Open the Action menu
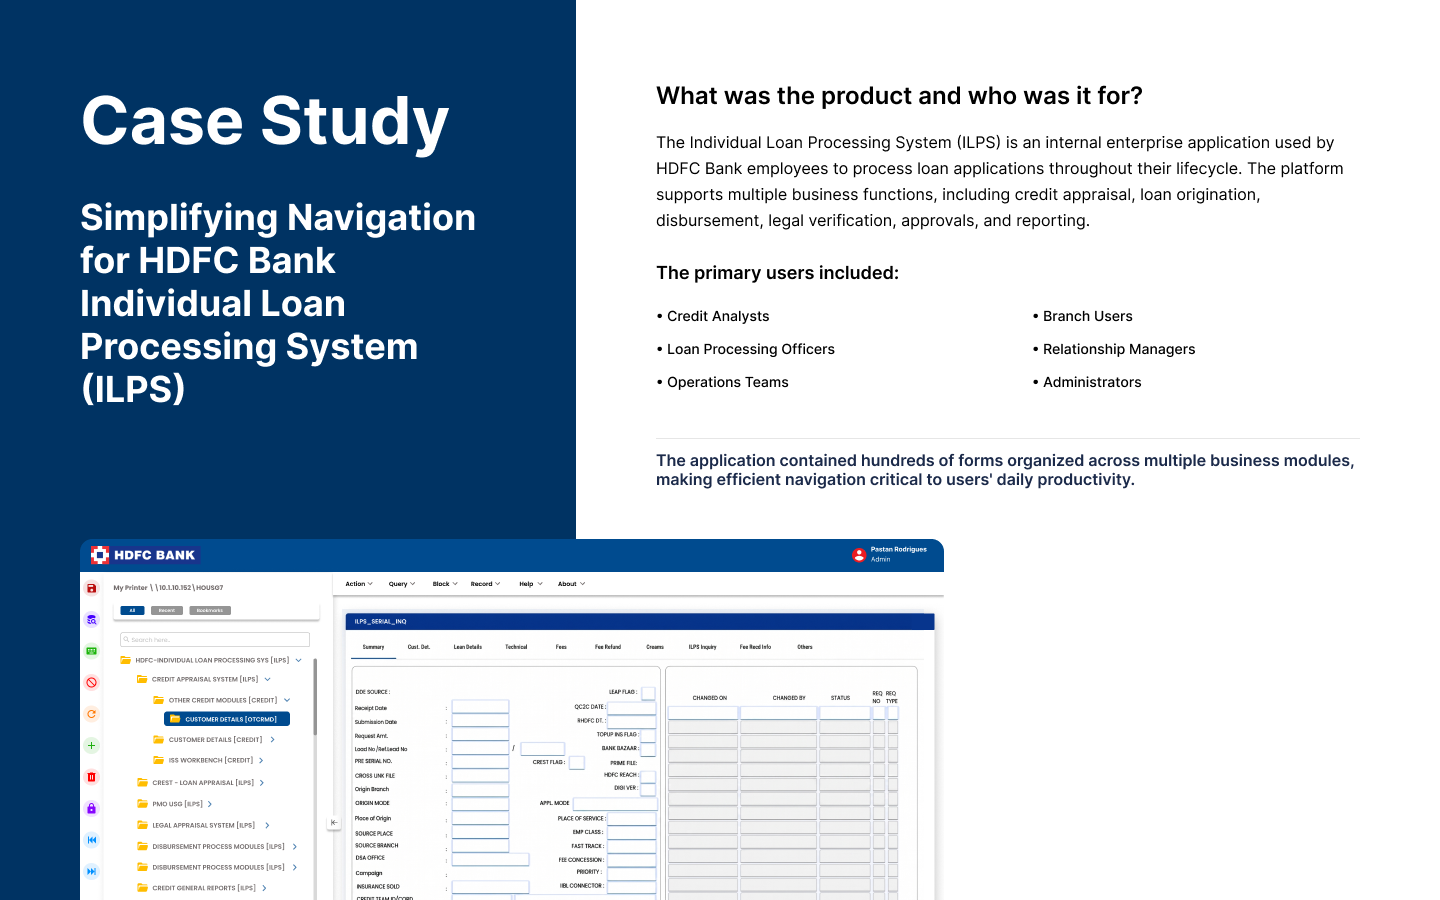This screenshot has height=900, width=1440. (359, 584)
